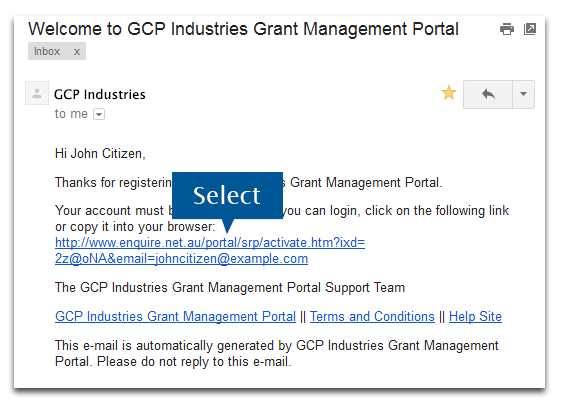Open the more options dropdown beside reply
Screen dimensions: 566x407
point(523,95)
